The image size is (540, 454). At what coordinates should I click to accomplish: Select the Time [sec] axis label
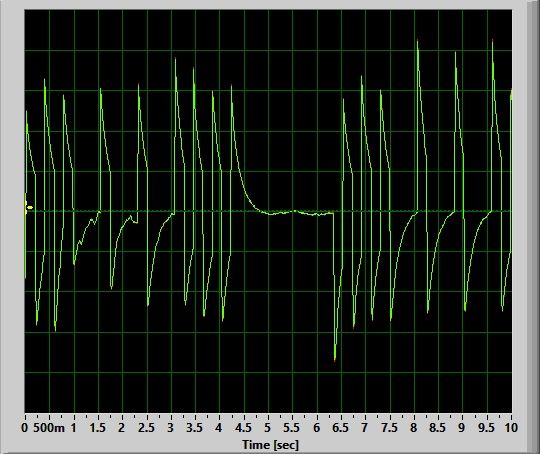click(270, 445)
